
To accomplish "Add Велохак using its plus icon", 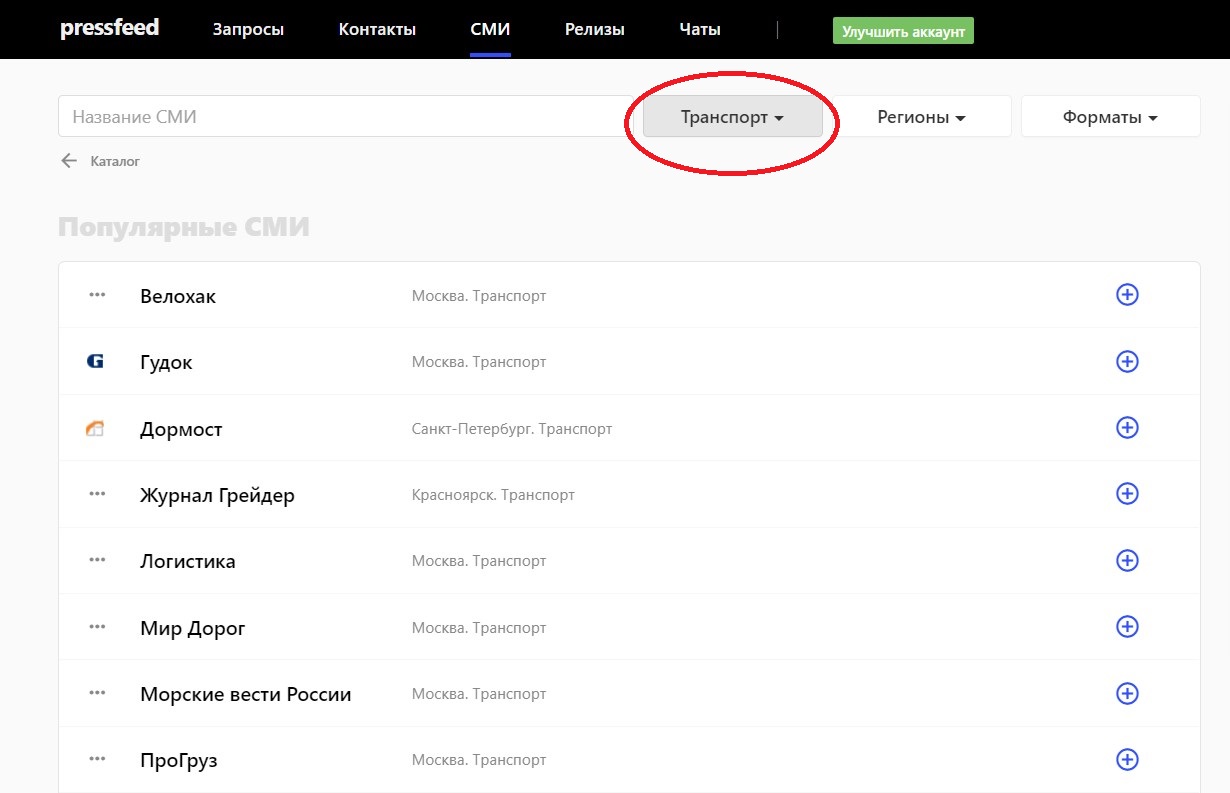I will click(x=1127, y=295).
